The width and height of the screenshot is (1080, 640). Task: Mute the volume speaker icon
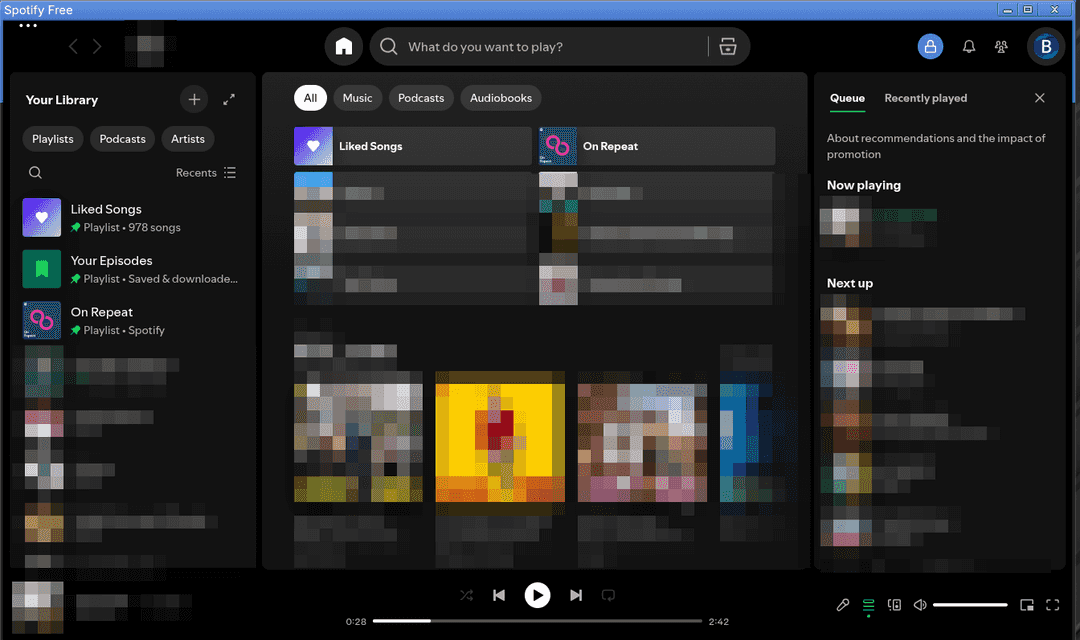pyautogui.click(x=920, y=605)
